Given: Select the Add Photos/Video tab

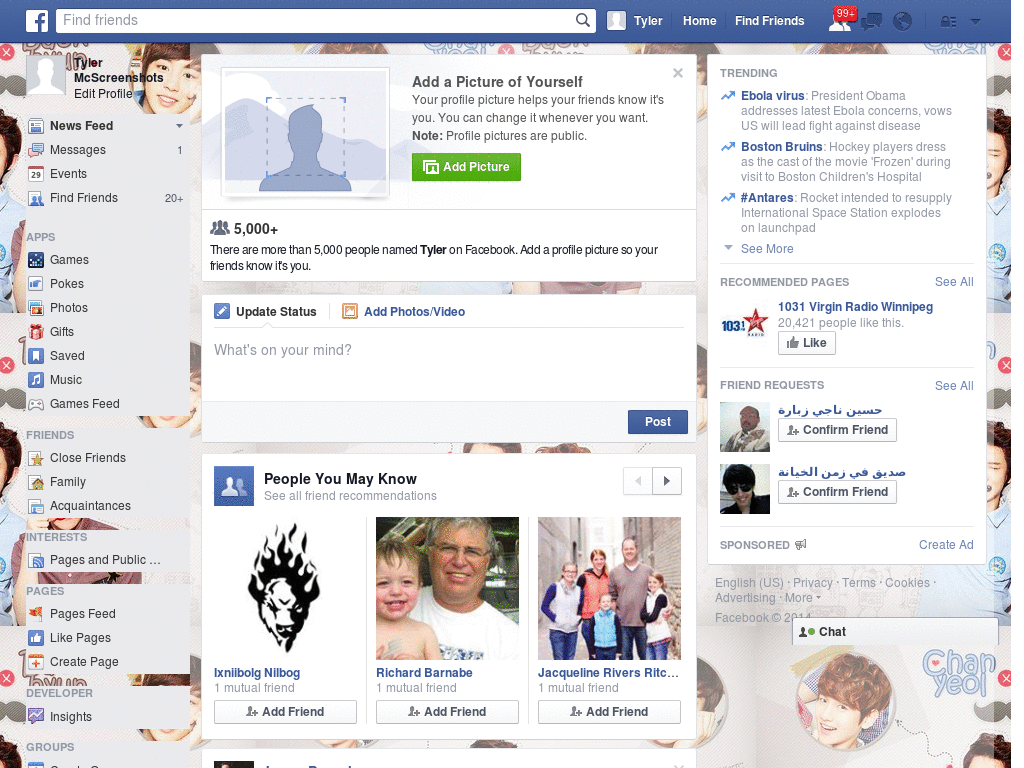Looking at the screenshot, I should [x=404, y=312].
